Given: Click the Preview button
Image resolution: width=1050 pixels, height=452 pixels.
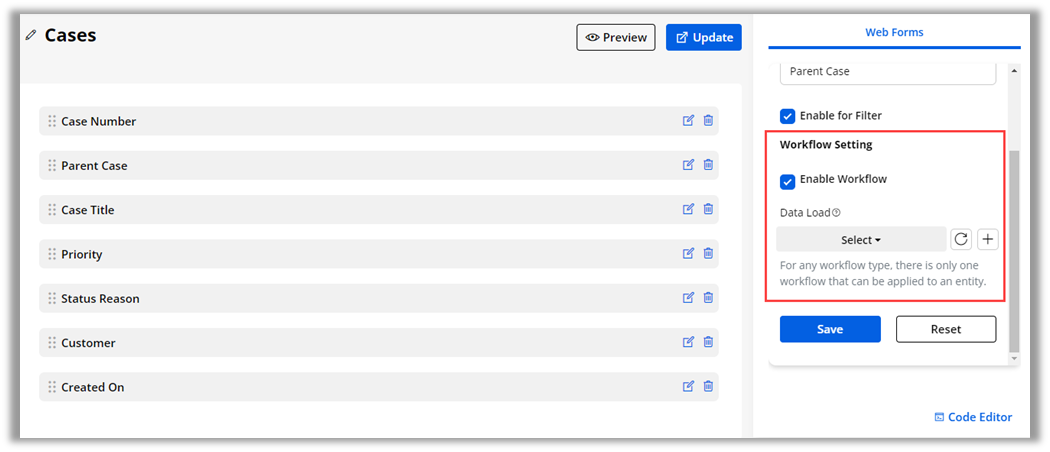Looking at the screenshot, I should click(616, 37).
